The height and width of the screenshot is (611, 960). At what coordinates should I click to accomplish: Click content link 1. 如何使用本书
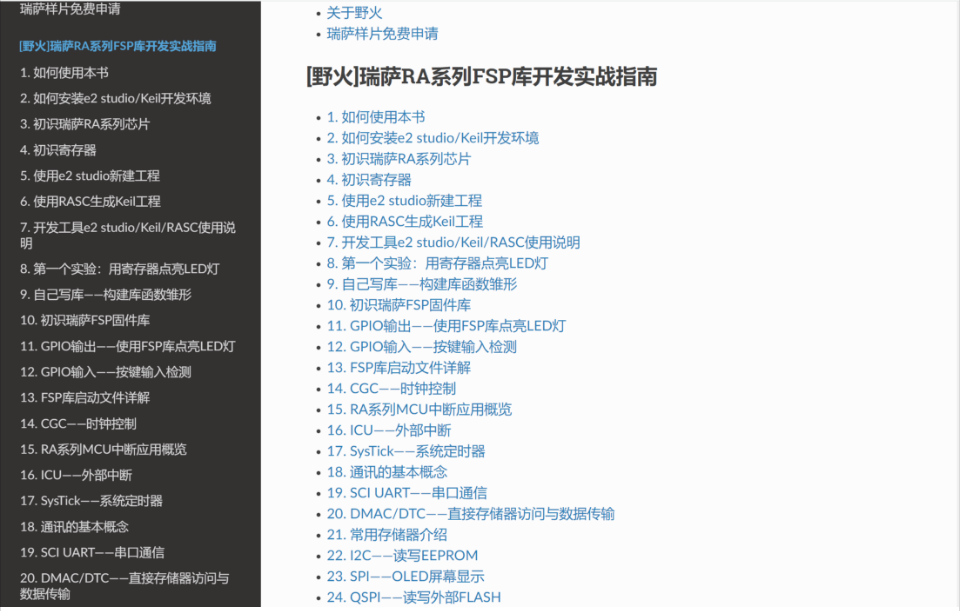375,117
